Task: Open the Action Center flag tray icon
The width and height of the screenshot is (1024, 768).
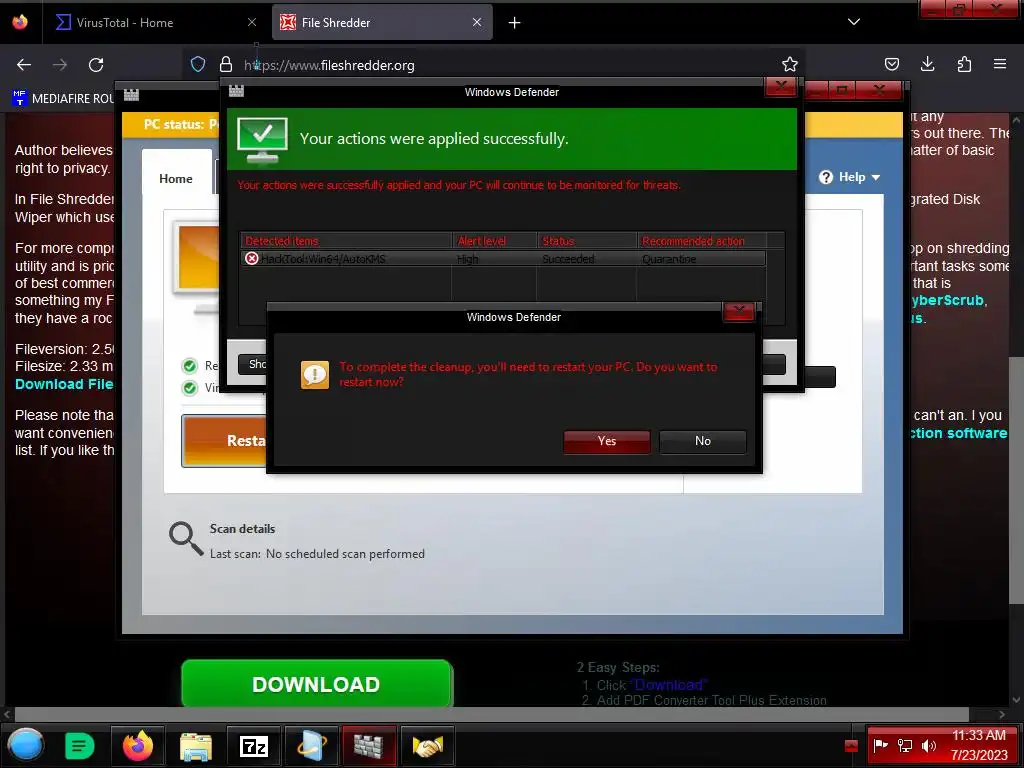Action: 880,745
